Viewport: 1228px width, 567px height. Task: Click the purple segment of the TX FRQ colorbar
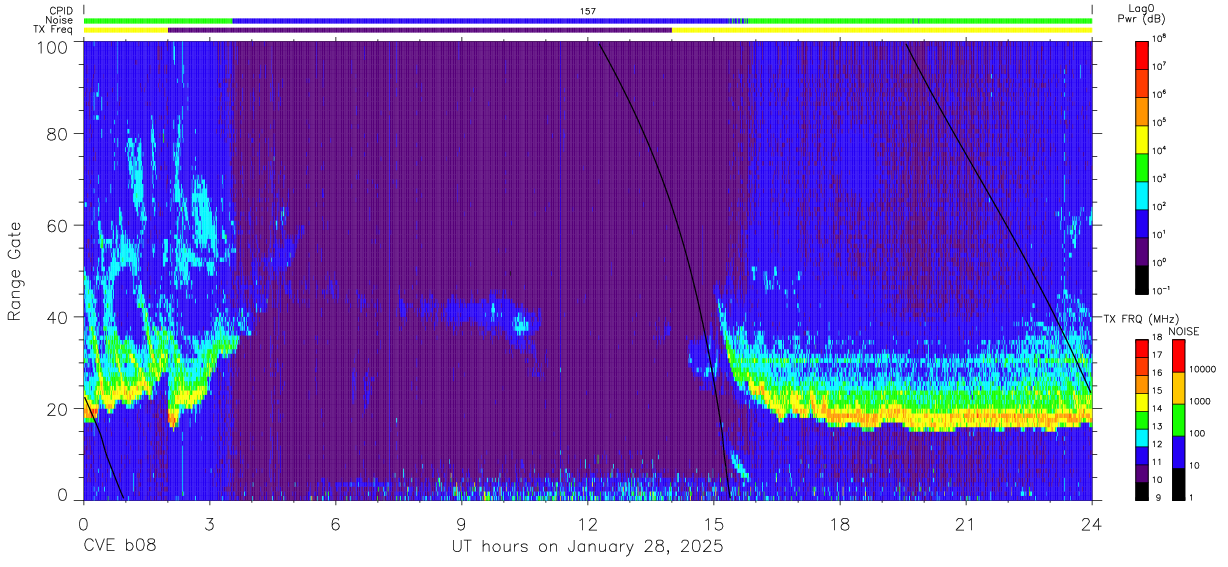1143,473
